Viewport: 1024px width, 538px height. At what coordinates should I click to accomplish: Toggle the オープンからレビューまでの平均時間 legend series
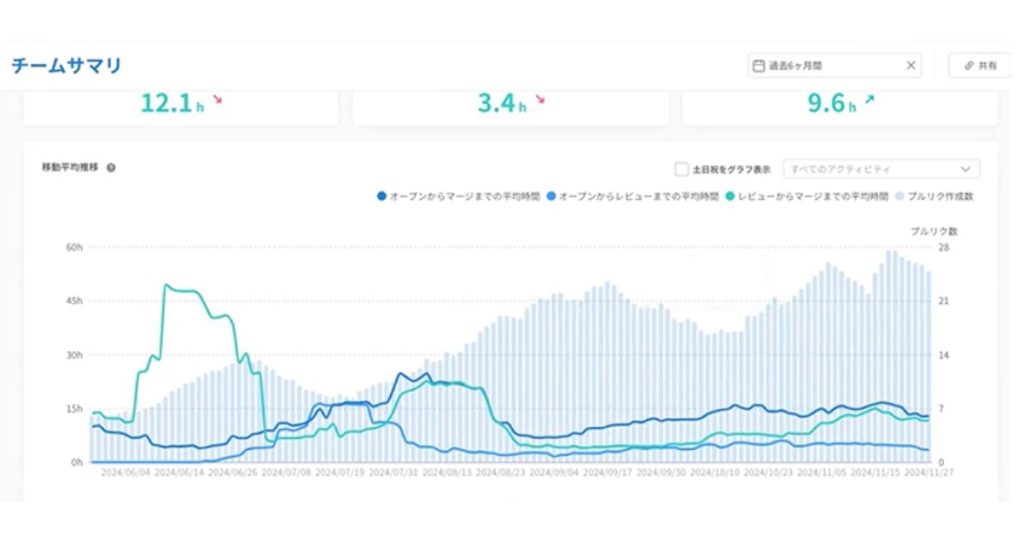pyautogui.click(x=632, y=196)
